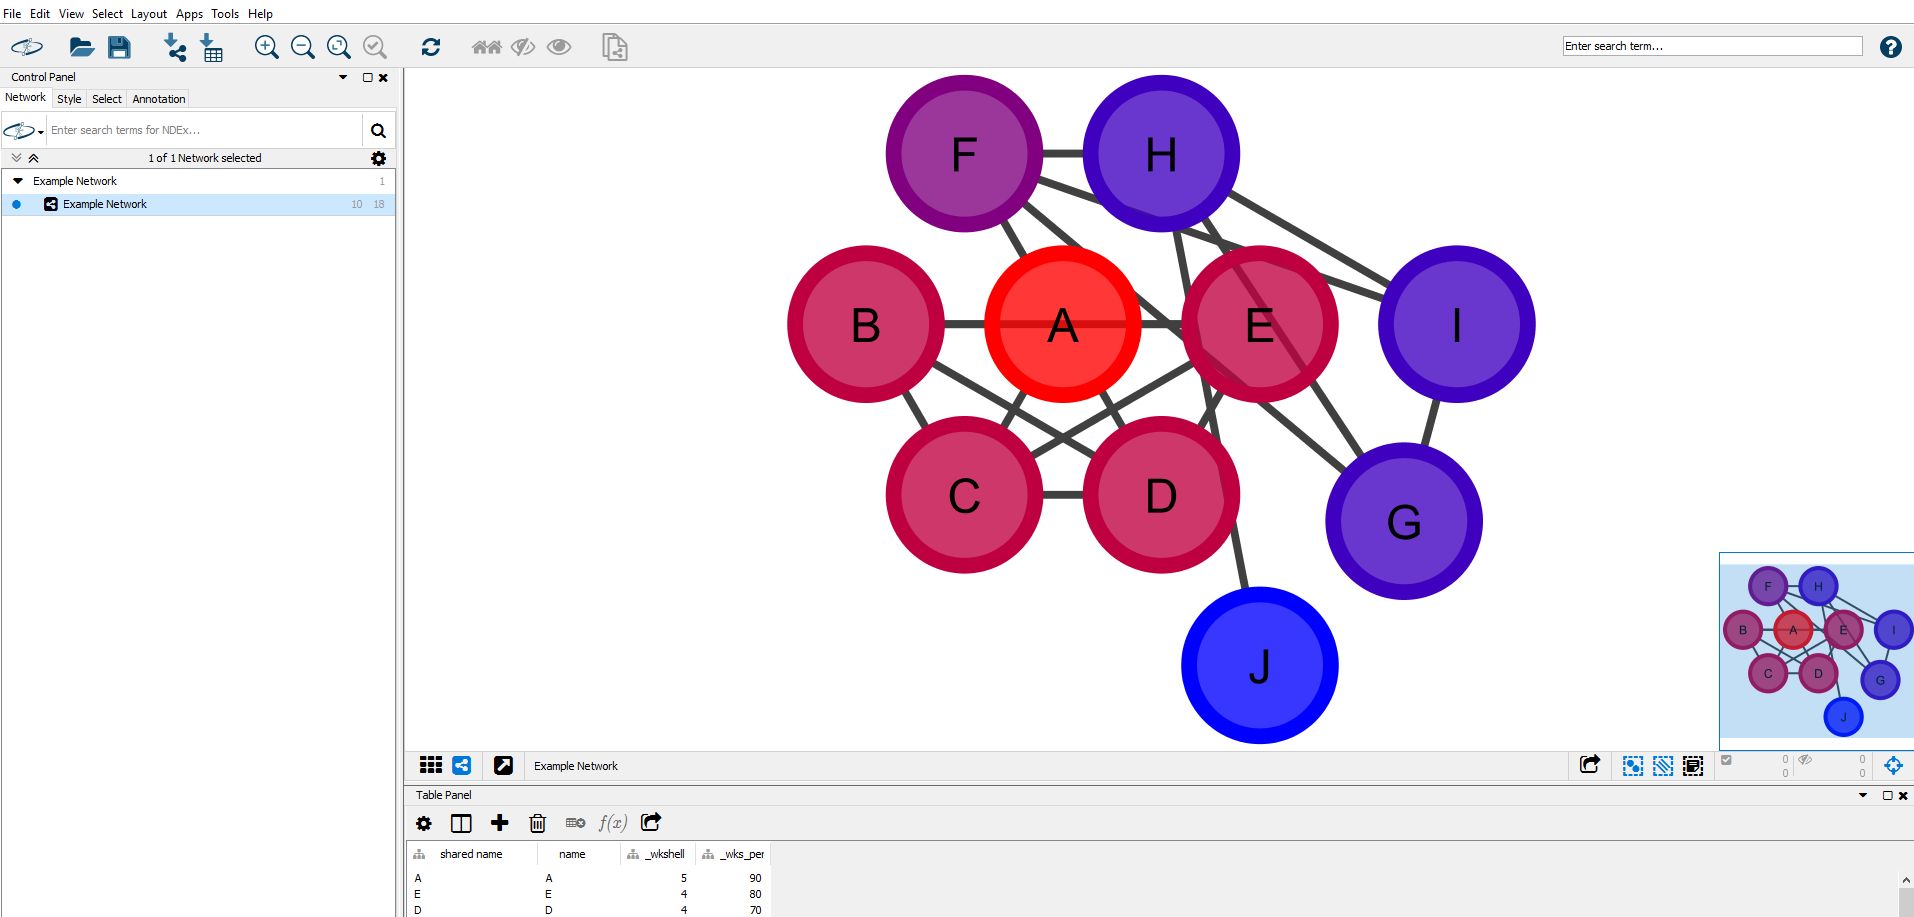Screen dimensions: 1914x917
Task: Click the Open Session folder icon
Action: click(x=82, y=47)
